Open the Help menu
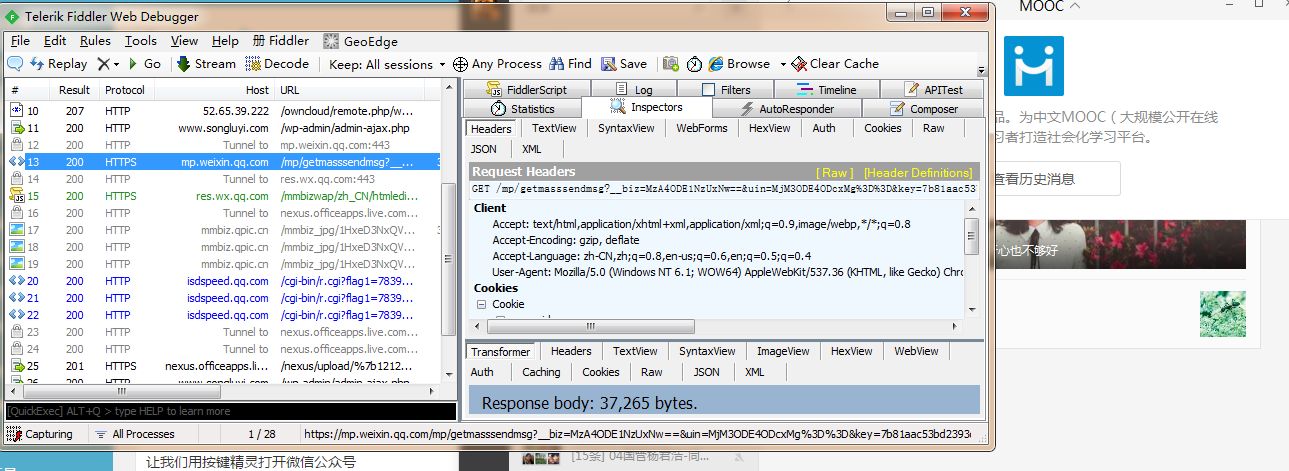 pyautogui.click(x=225, y=41)
